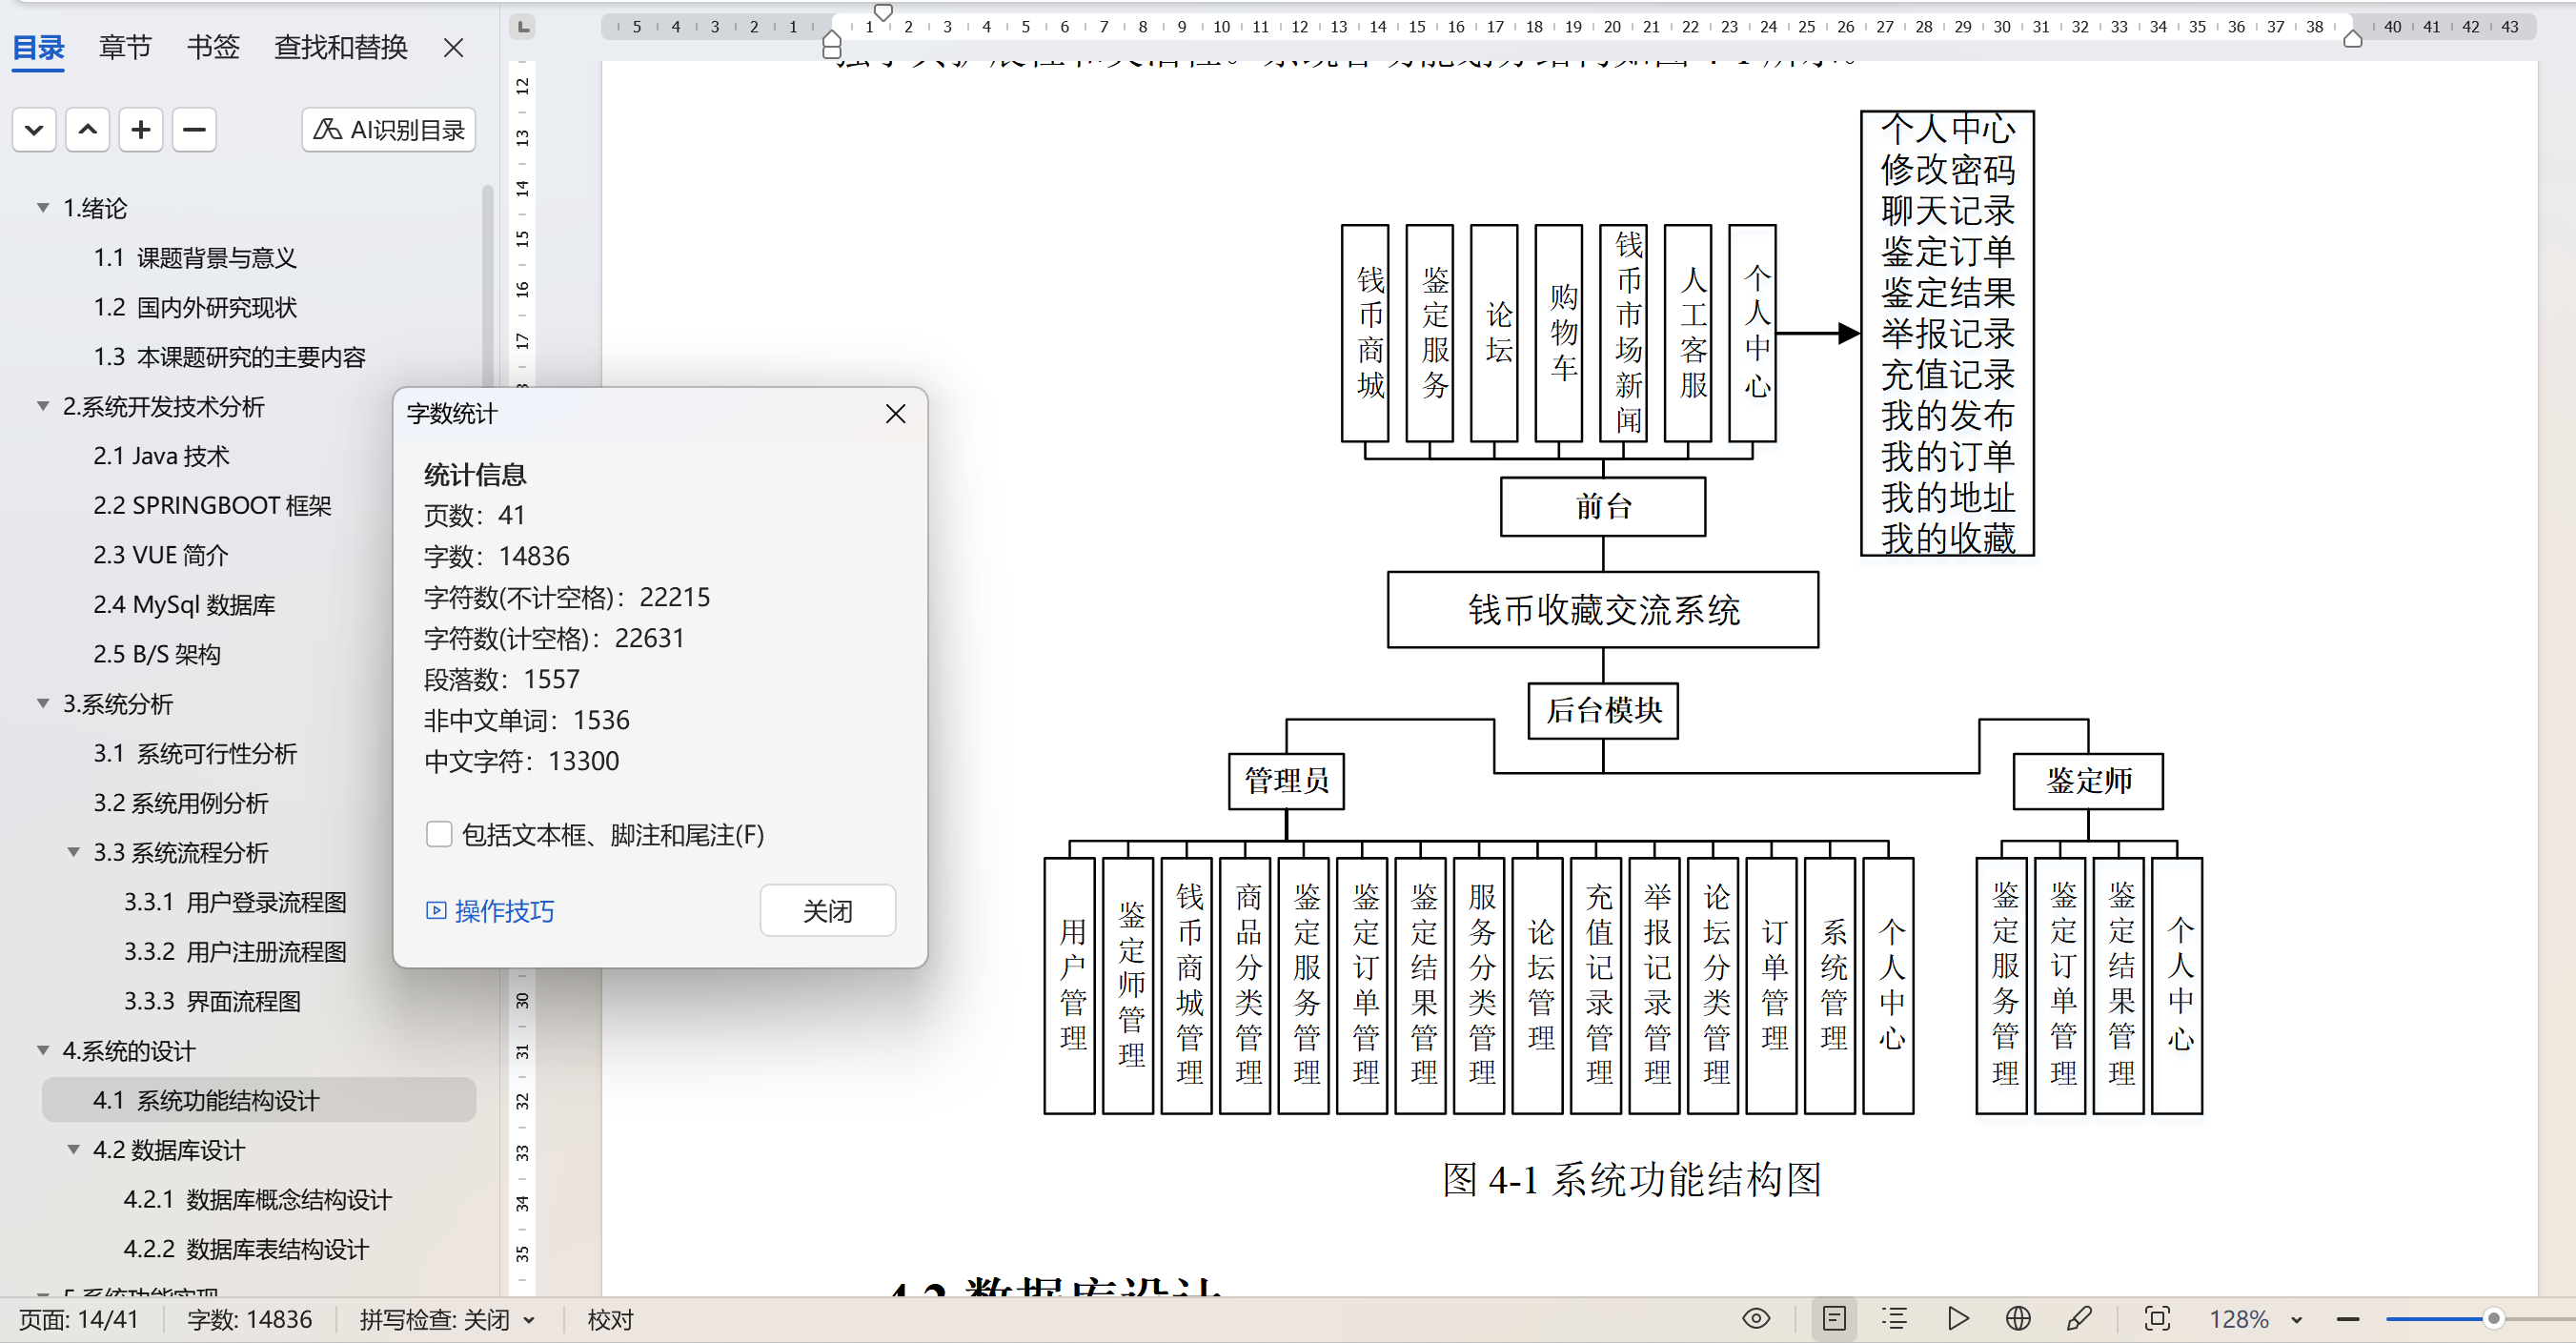This screenshot has height=1343, width=2576.
Task: Collapse the 3.3 系统流程分析 tree node
Action: pos(73,852)
